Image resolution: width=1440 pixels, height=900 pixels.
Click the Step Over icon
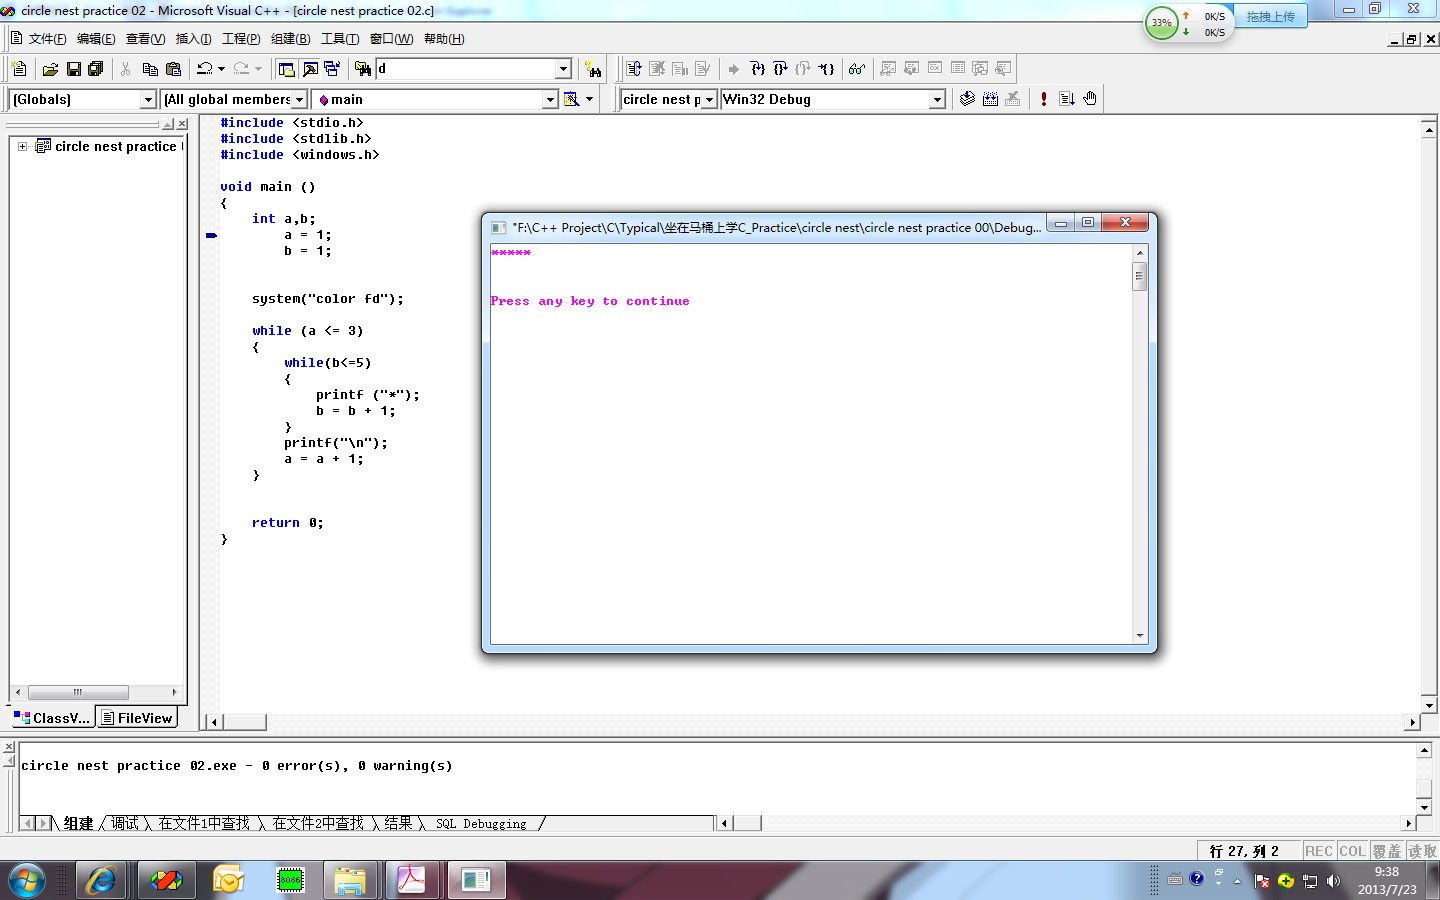780,69
